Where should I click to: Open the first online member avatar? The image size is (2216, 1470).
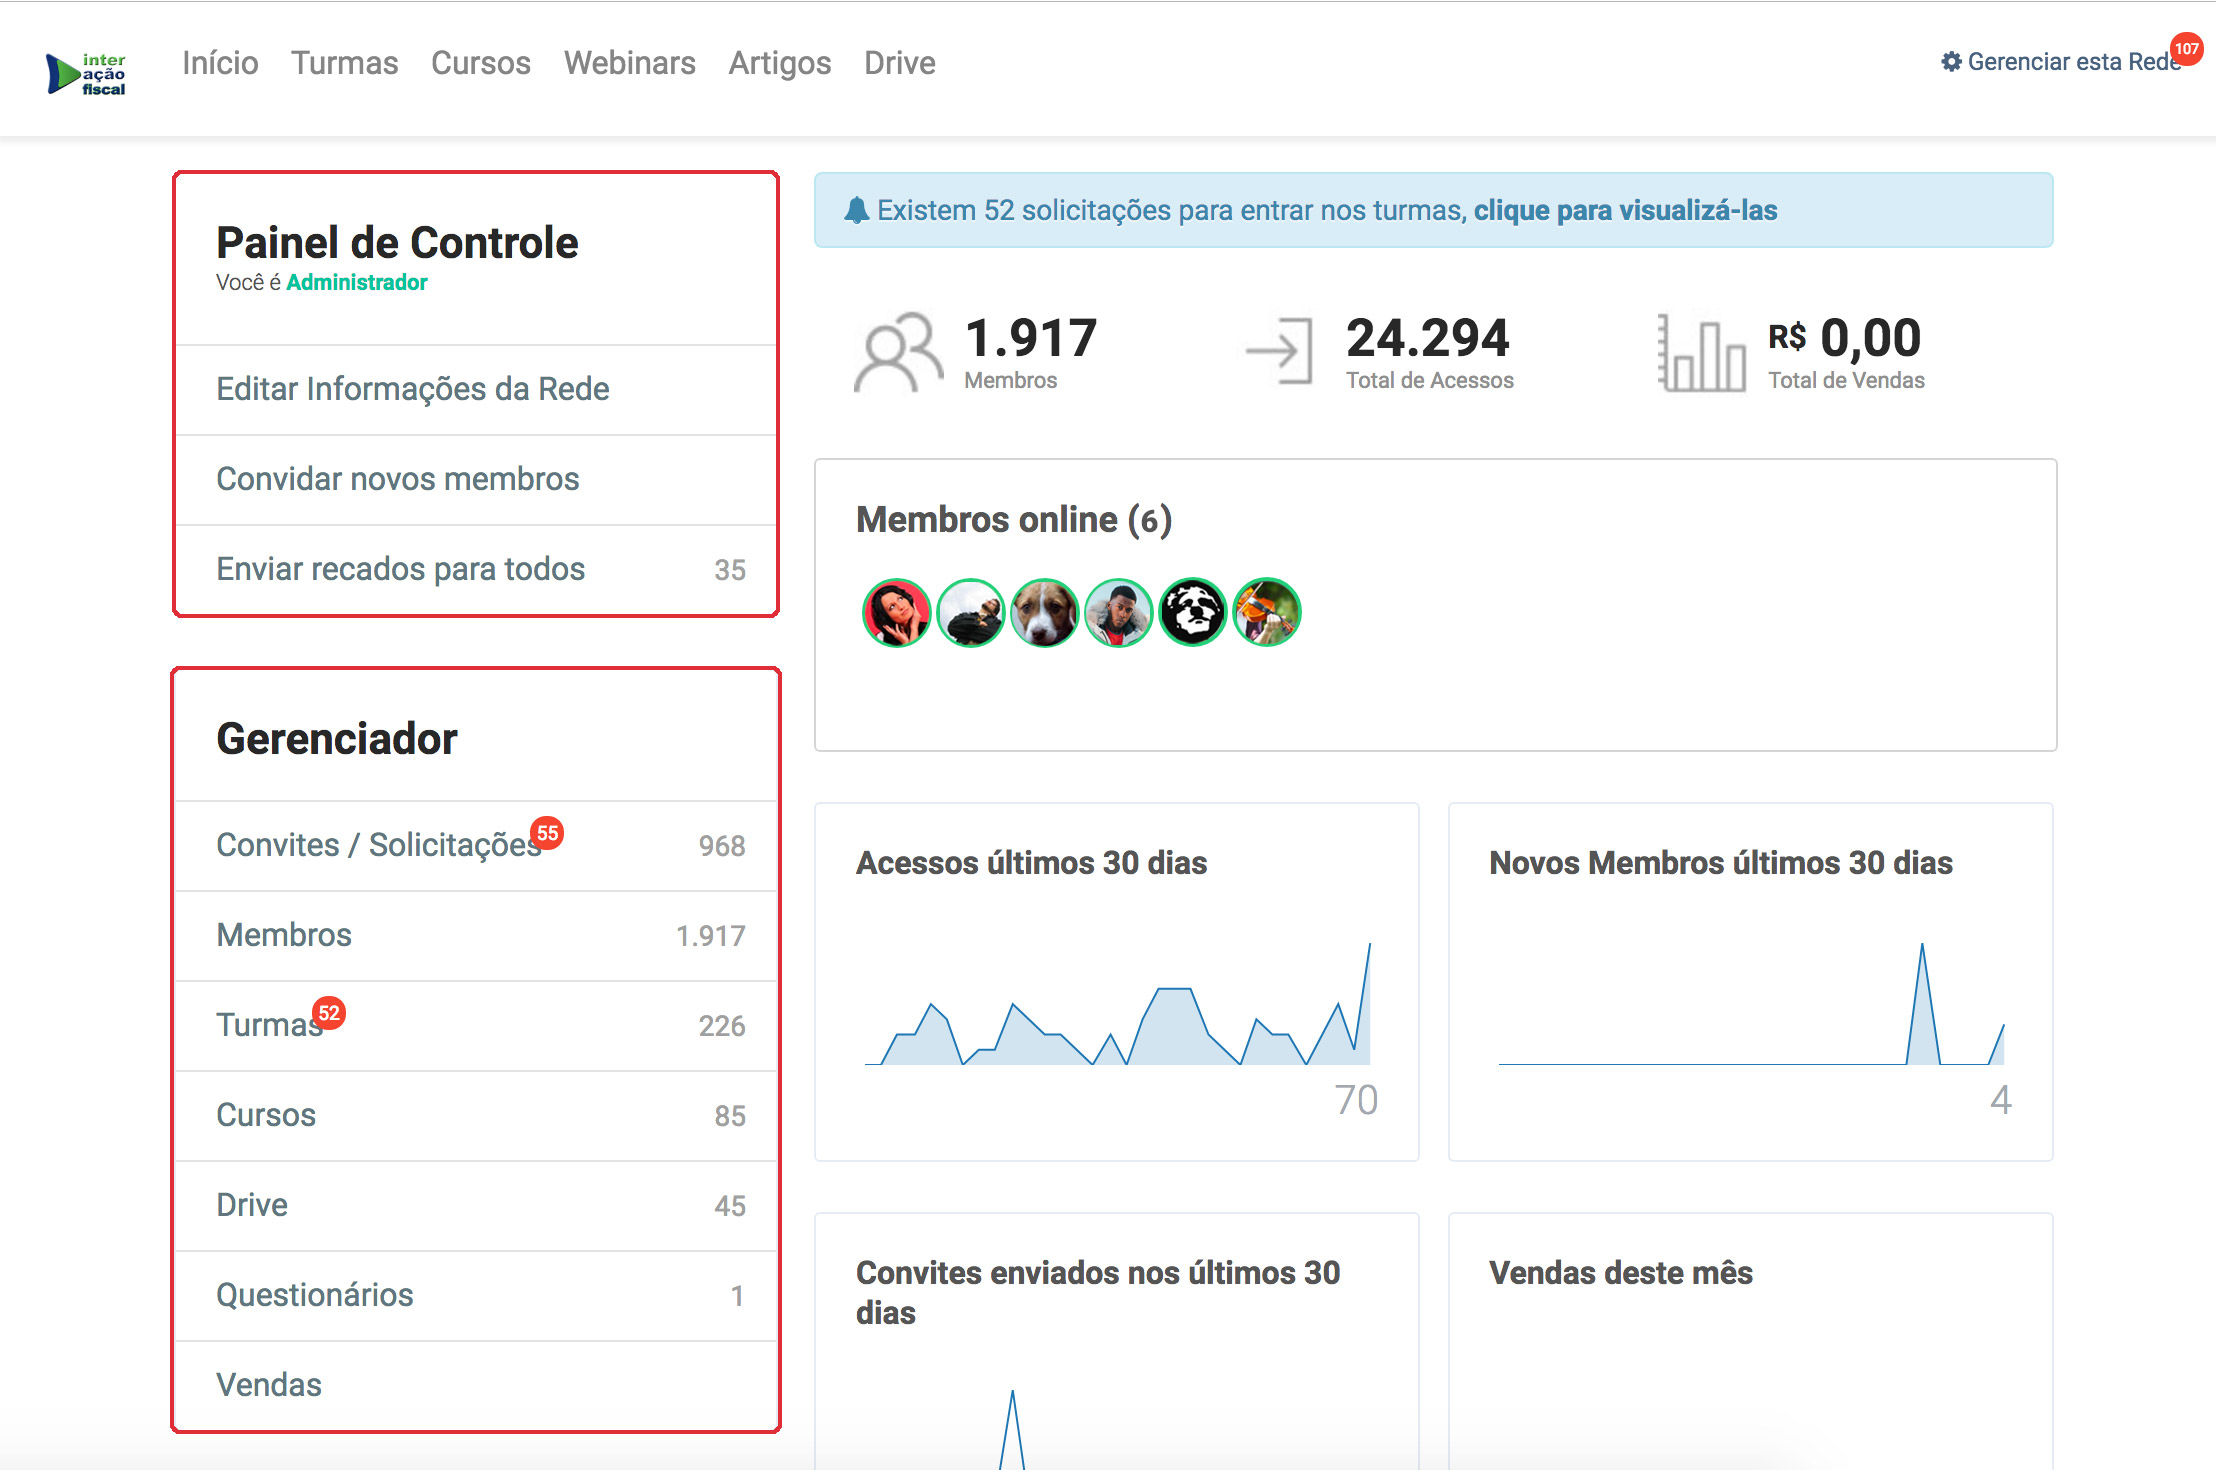896,612
